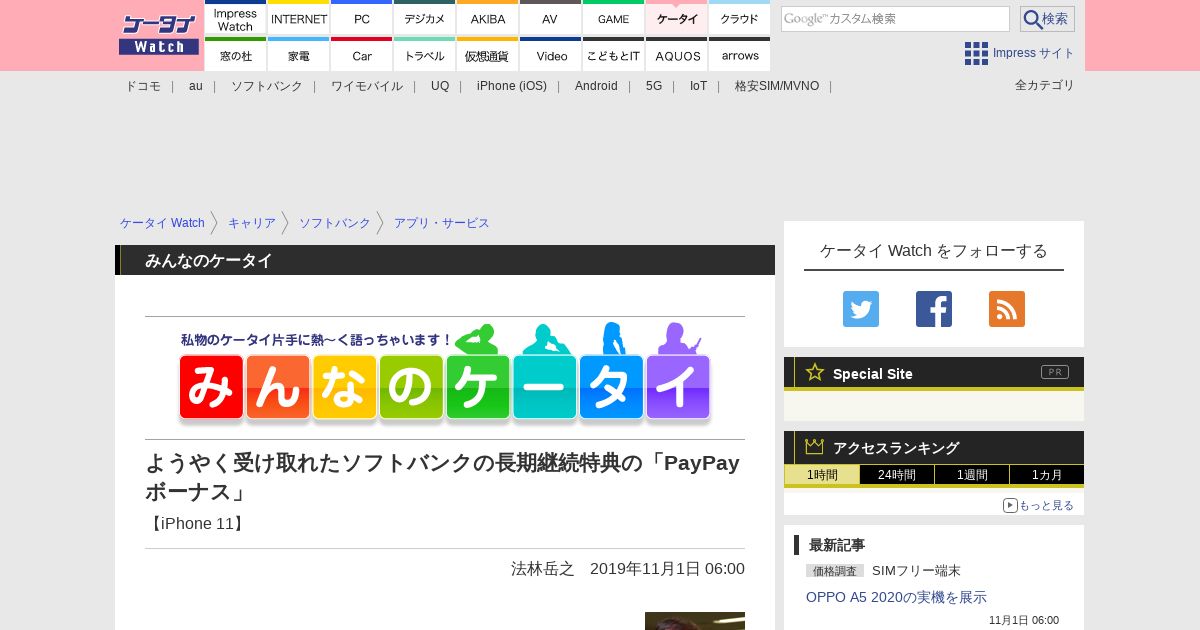Select Android category
Screen dimensions: 1200x630
(596, 86)
